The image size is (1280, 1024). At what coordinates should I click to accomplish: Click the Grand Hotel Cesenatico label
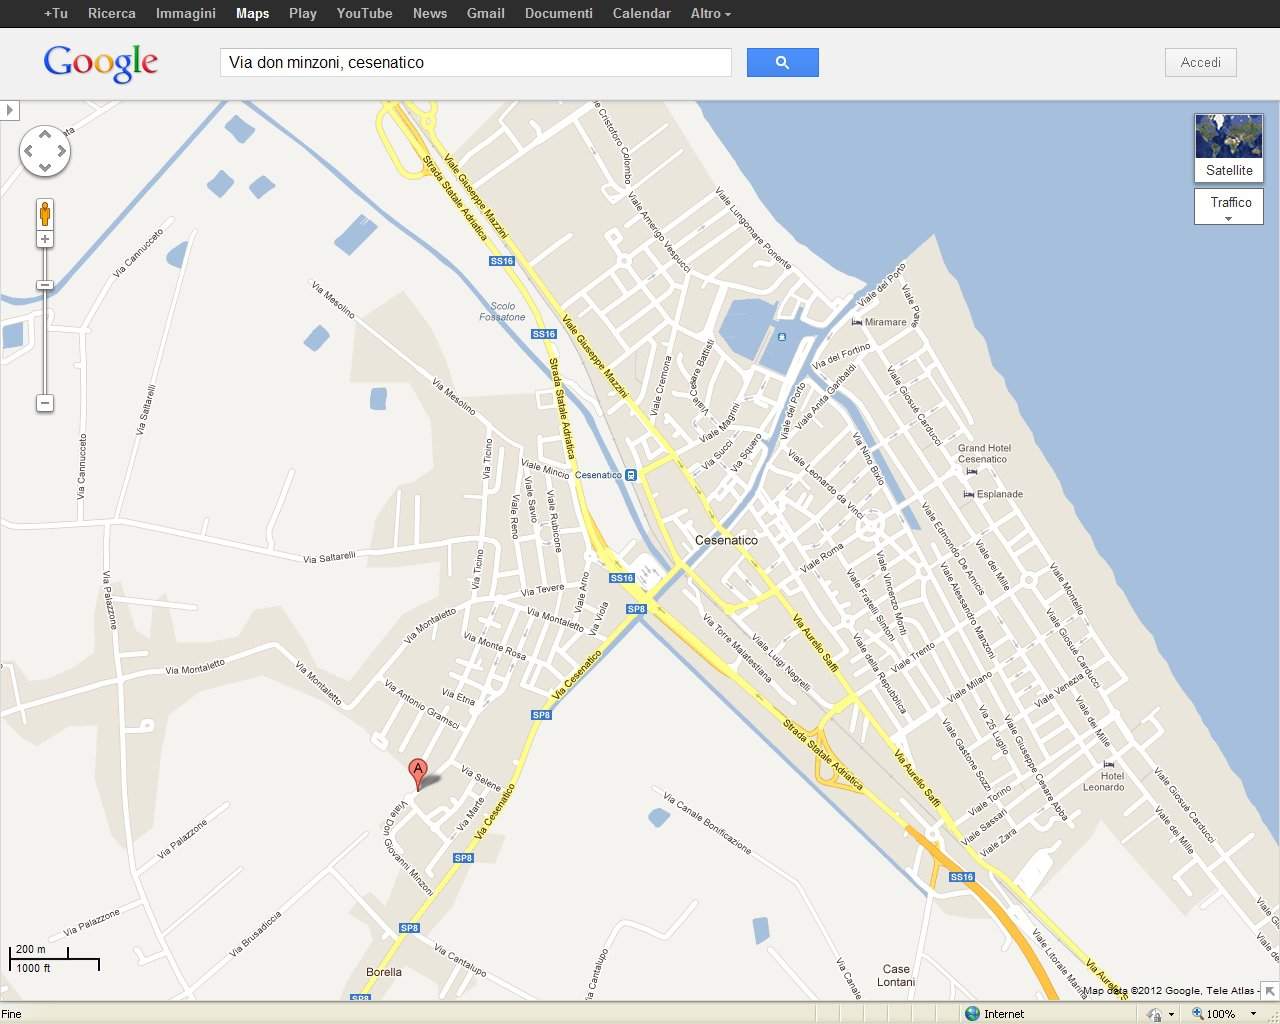click(x=984, y=454)
